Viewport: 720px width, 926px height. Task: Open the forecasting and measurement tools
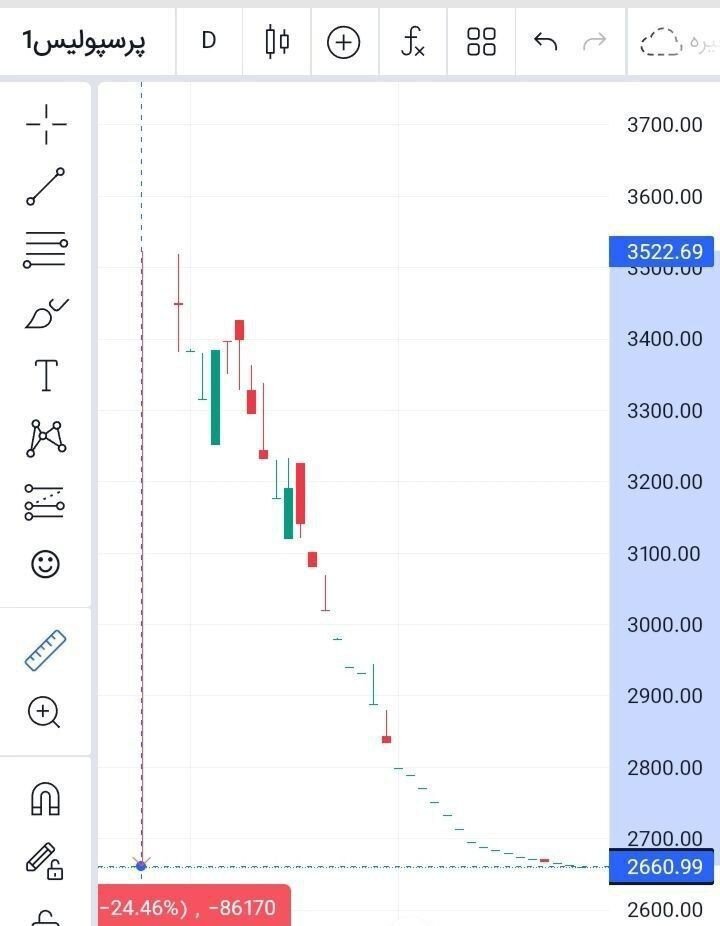46,502
